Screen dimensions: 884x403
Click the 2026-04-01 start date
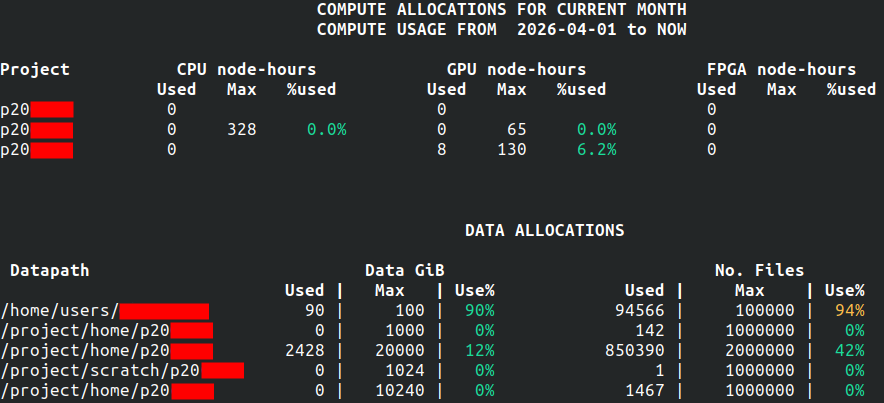(x=567, y=30)
